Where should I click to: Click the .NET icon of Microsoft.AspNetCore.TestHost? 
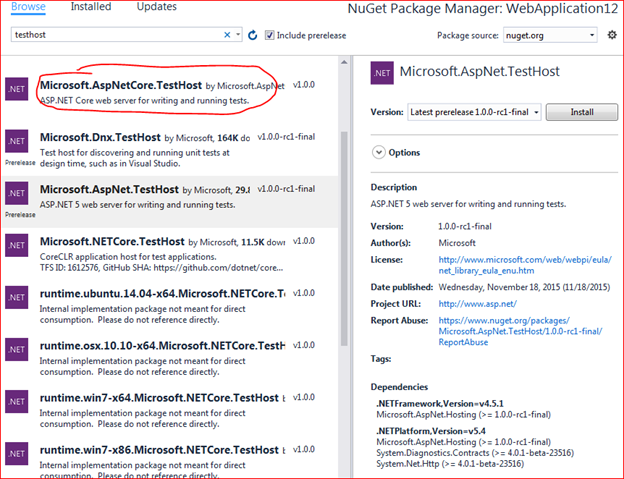point(16,89)
